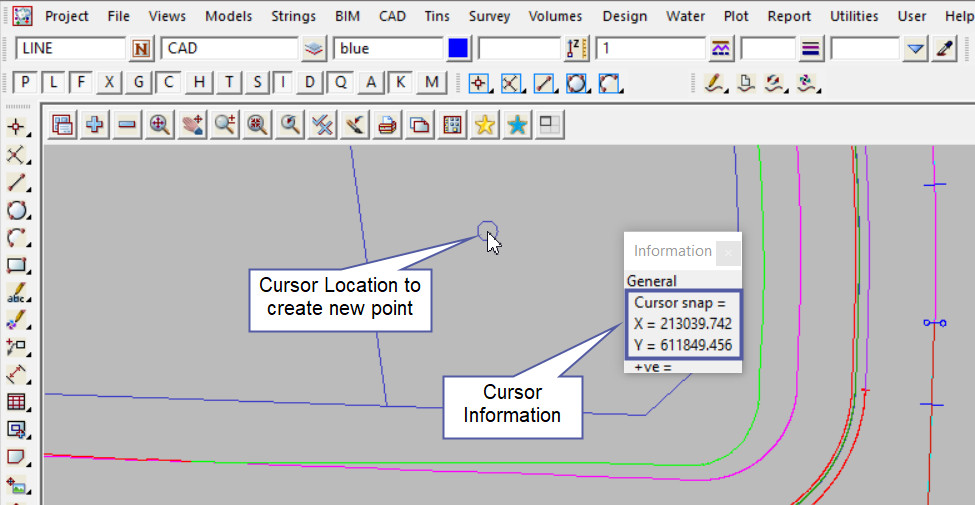Screen dimensions: 975x505
Task: Select the create line tool in left toolbar
Action: tap(17, 183)
